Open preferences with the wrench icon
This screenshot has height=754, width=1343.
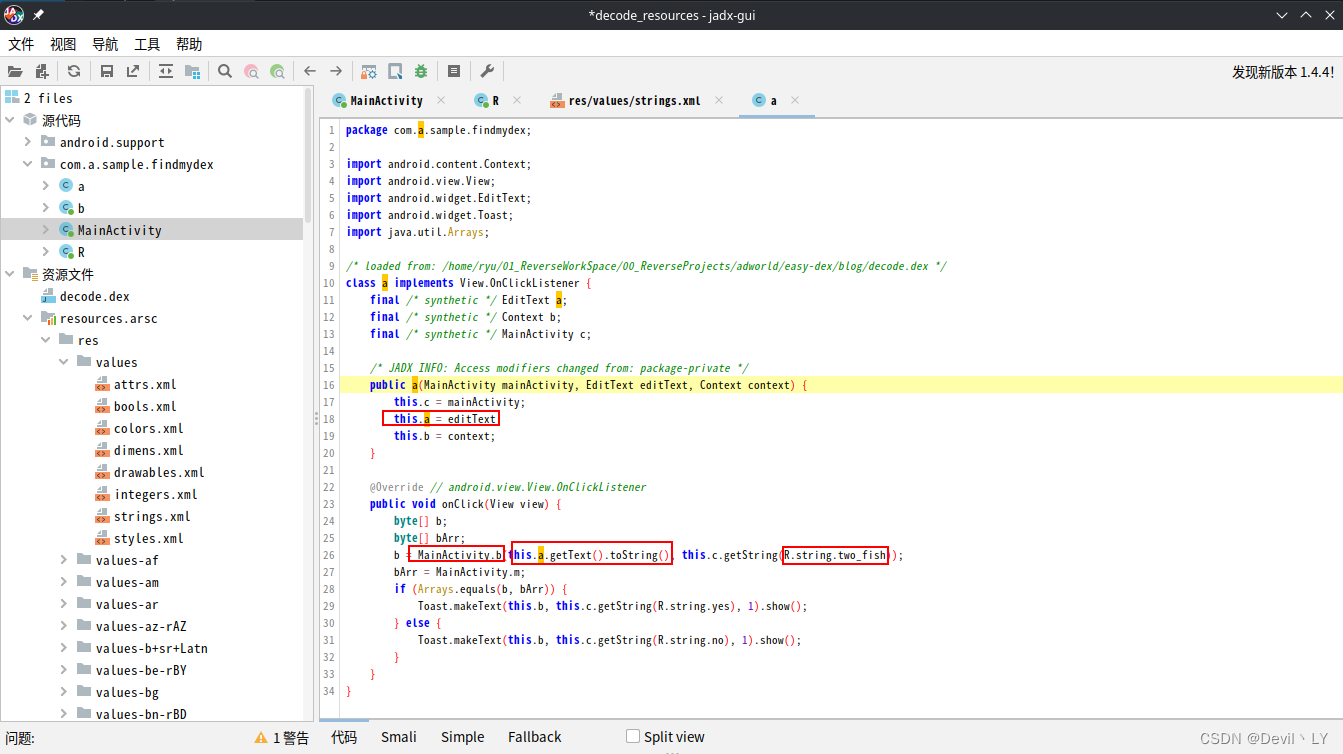click(x=487, y=71)
